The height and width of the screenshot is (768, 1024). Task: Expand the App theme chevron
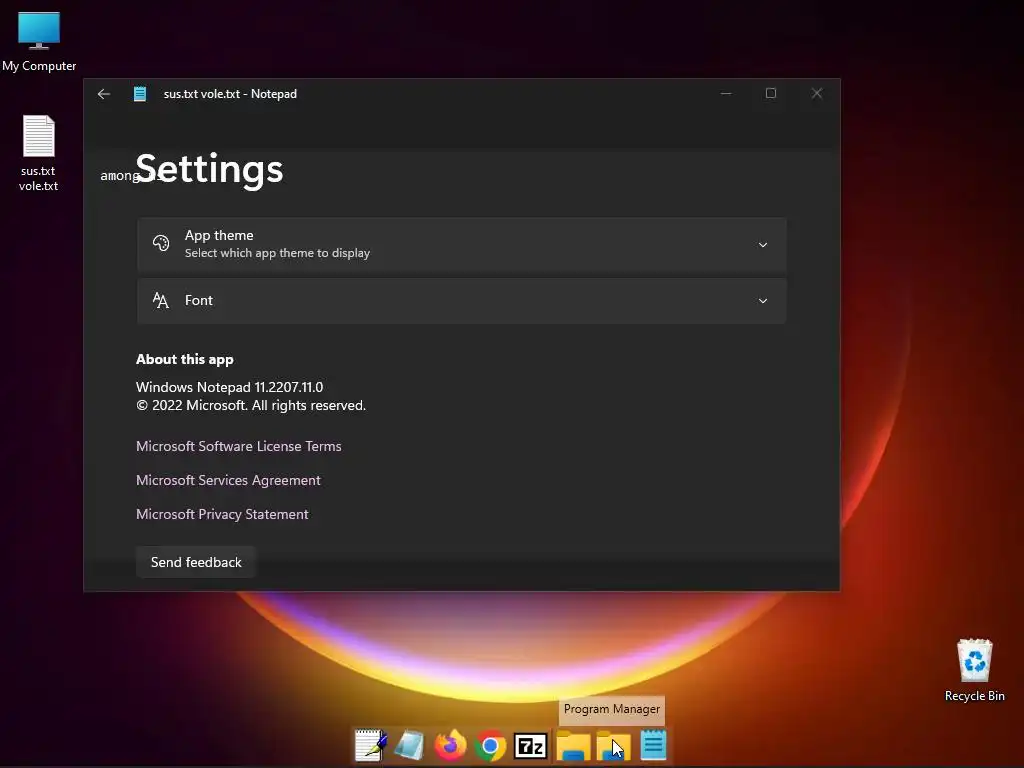[762, 245]
